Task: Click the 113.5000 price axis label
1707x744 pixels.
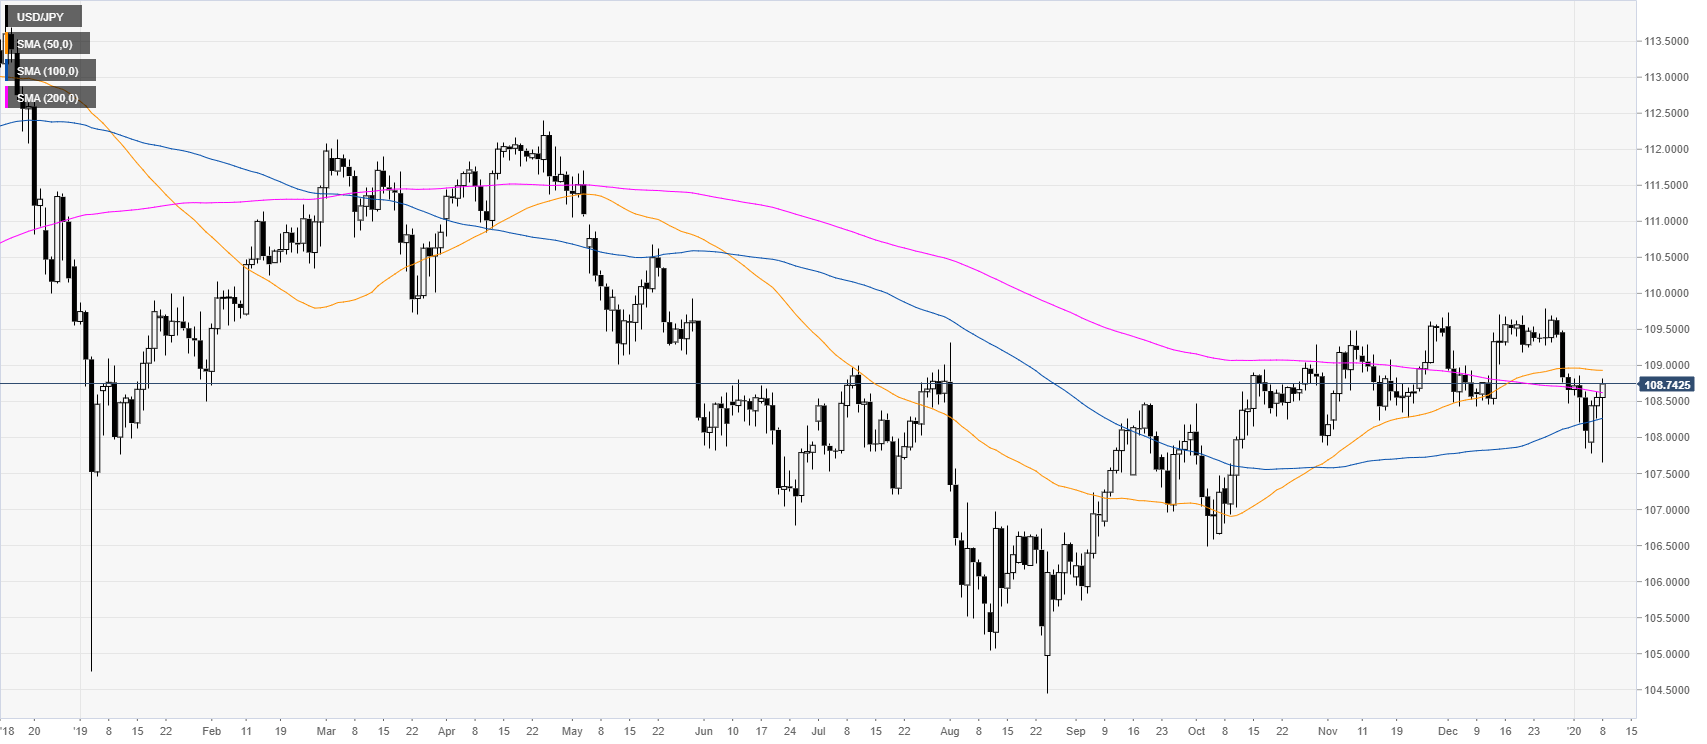Action: 1666,42
